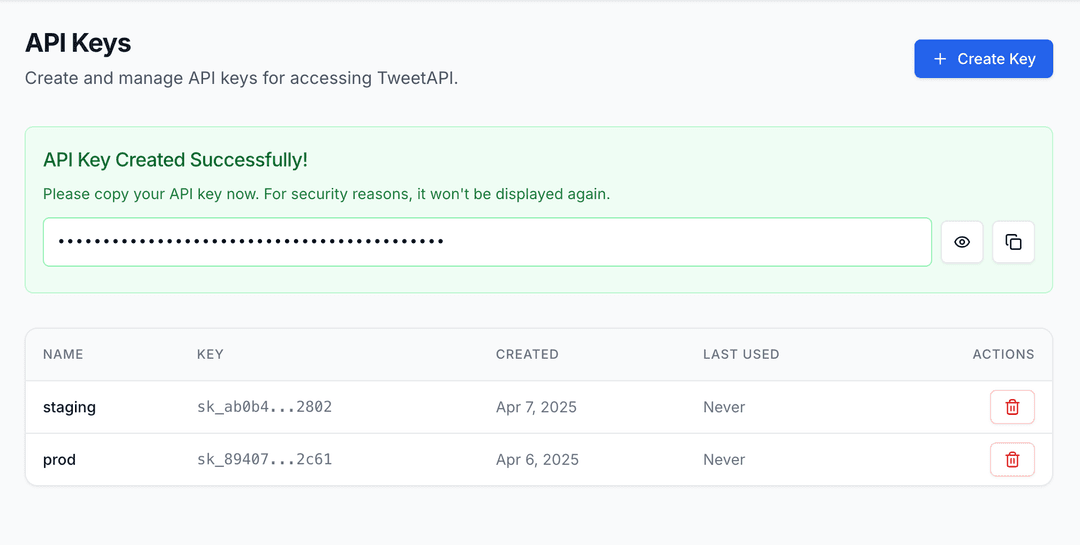Click the KEY column header
The height and width of the screenshot is (545, 1080).
(x=210, y=354)
